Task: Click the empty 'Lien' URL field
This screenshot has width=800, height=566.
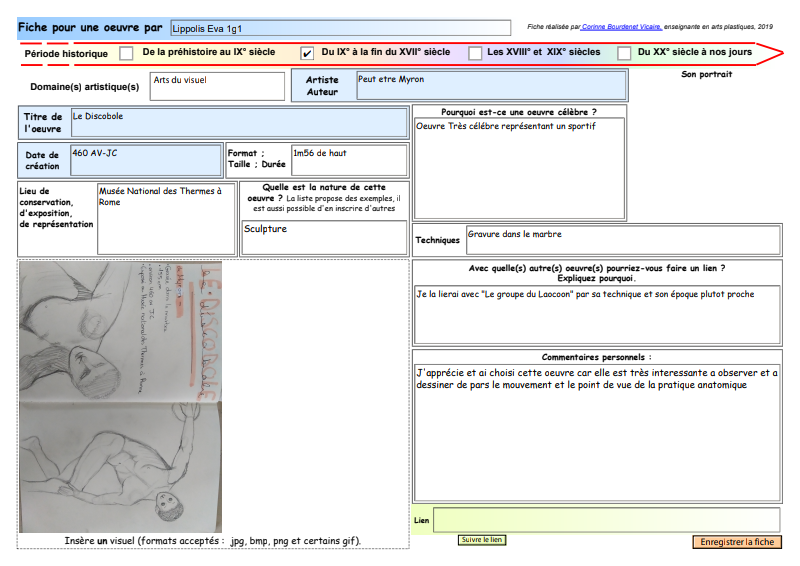Action: click(606, 520)
